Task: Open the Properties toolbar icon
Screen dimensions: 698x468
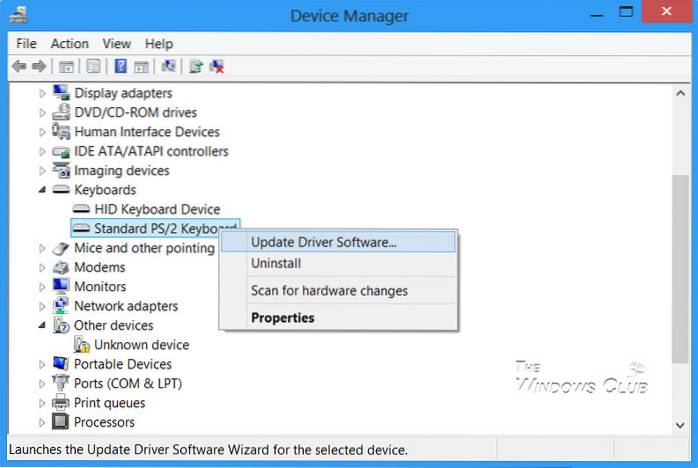Action: [x=93, y=67]
